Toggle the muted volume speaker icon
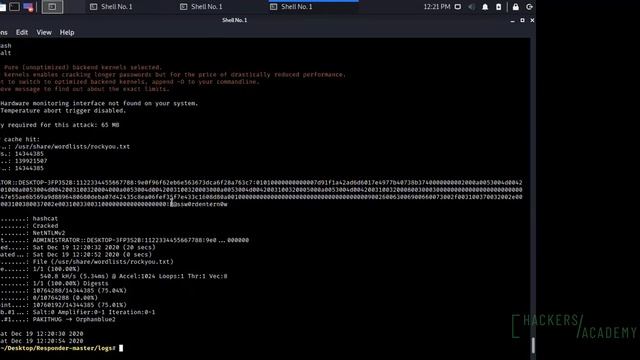 [471, 7]
